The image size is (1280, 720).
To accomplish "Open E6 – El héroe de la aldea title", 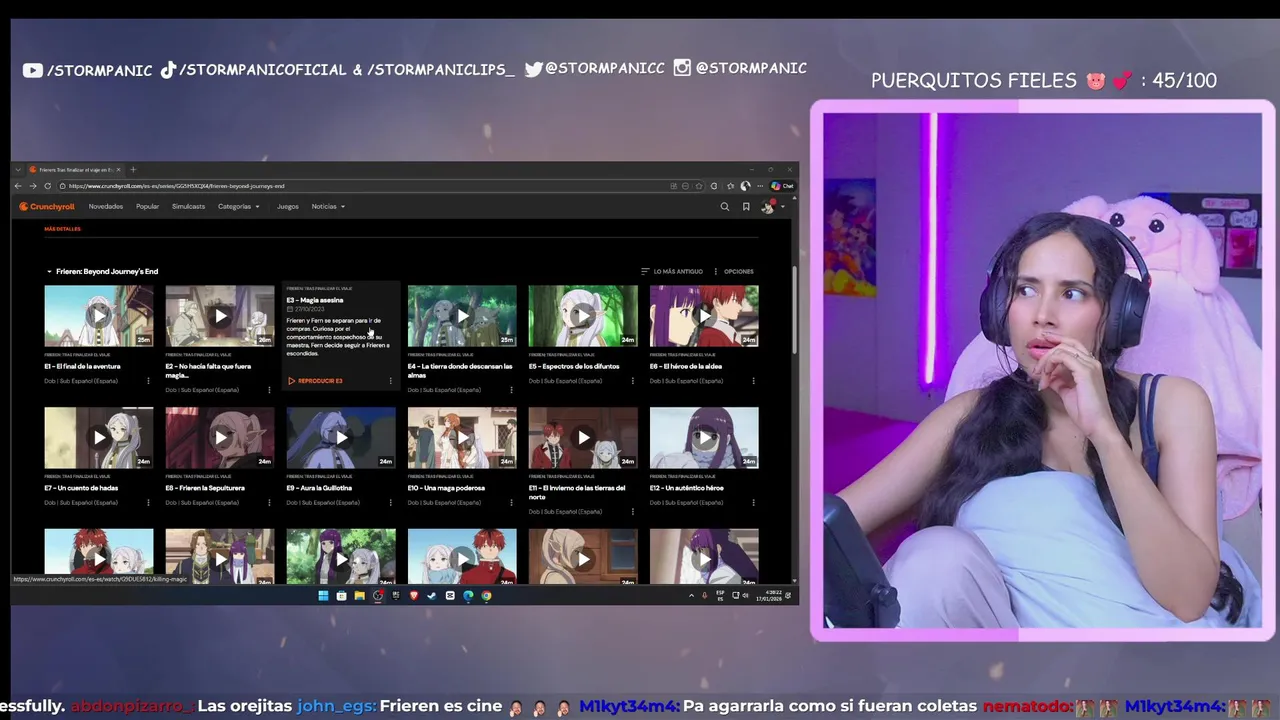I will 686,366.
